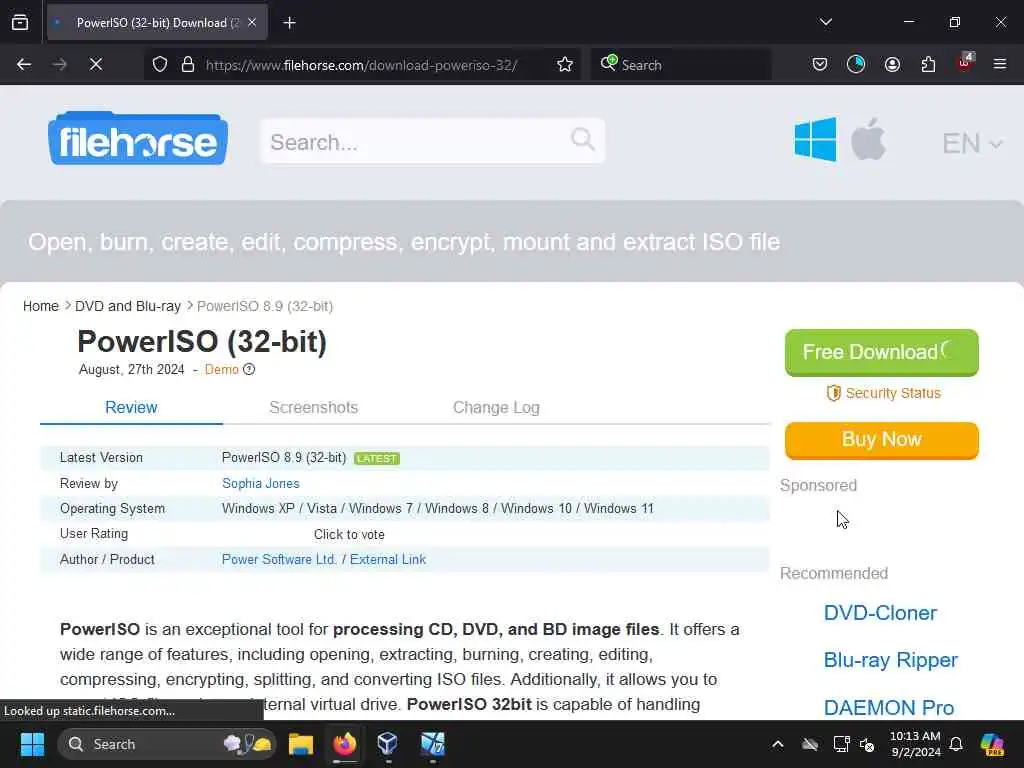Open Extensions puzzle icon
Screen dimensions: 1024x768
pyautogui.click(x=928, y=64)
